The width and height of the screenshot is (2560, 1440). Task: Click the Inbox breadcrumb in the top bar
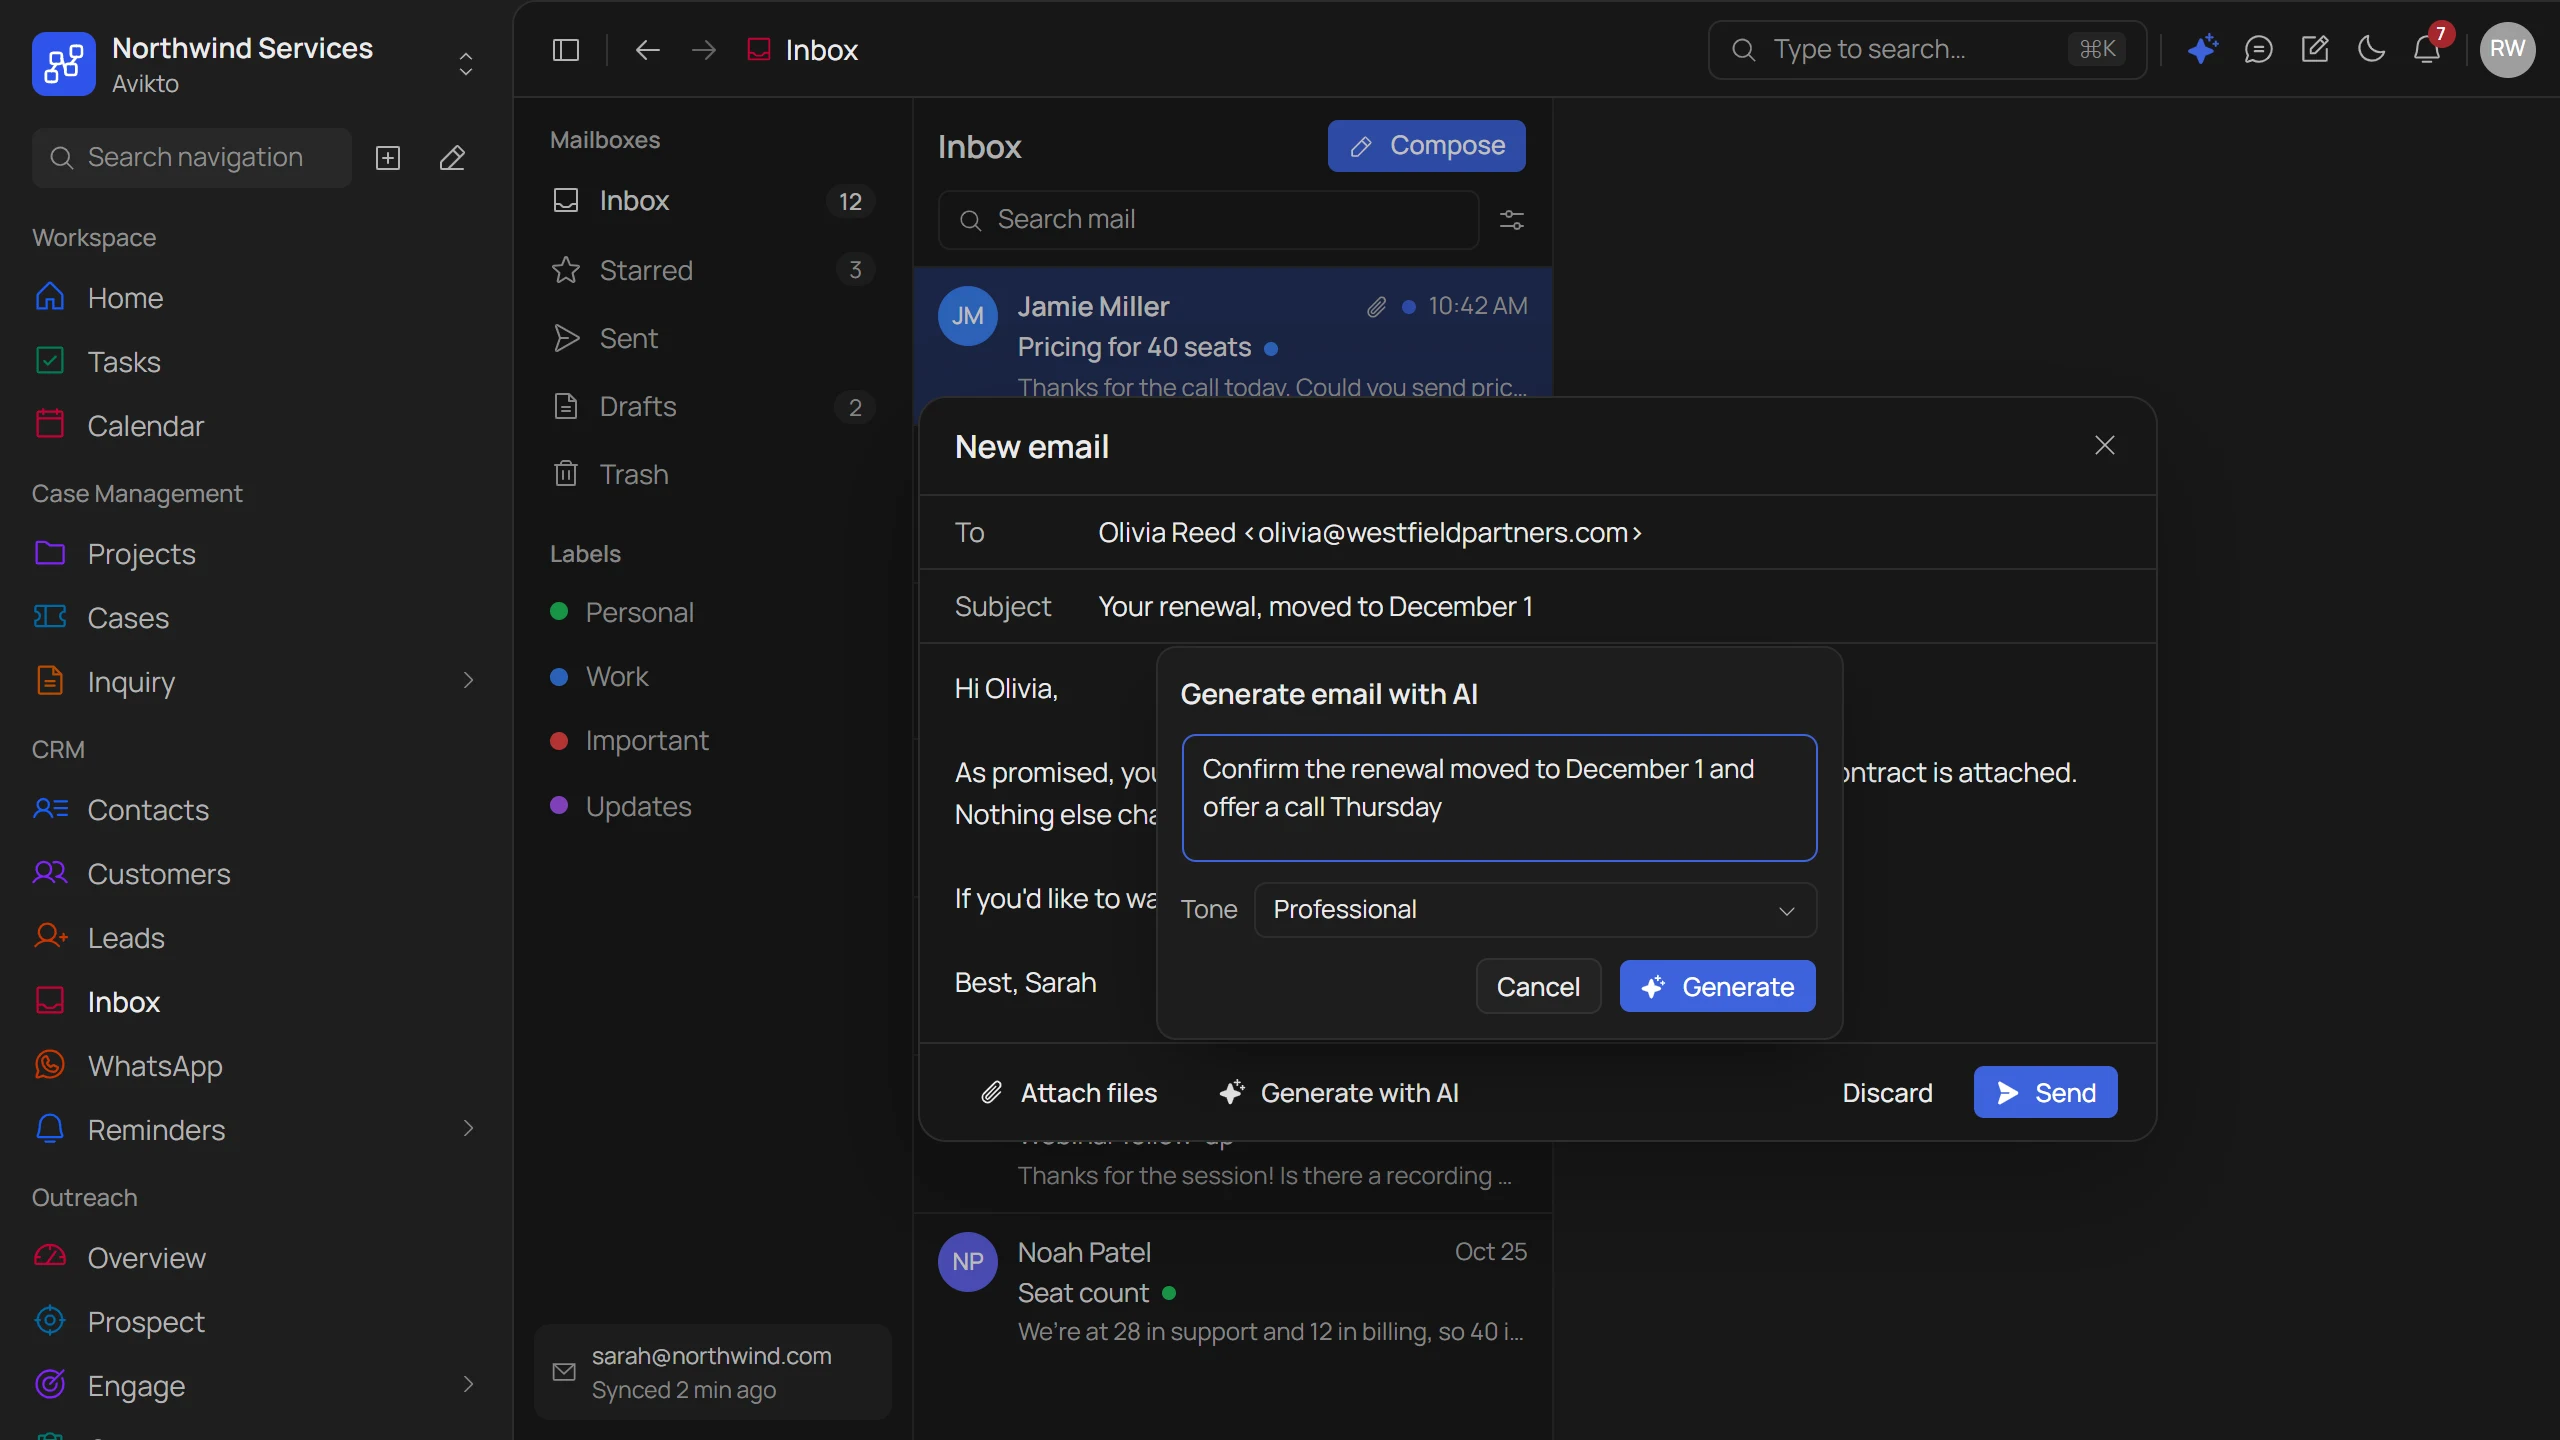(802, 50)
